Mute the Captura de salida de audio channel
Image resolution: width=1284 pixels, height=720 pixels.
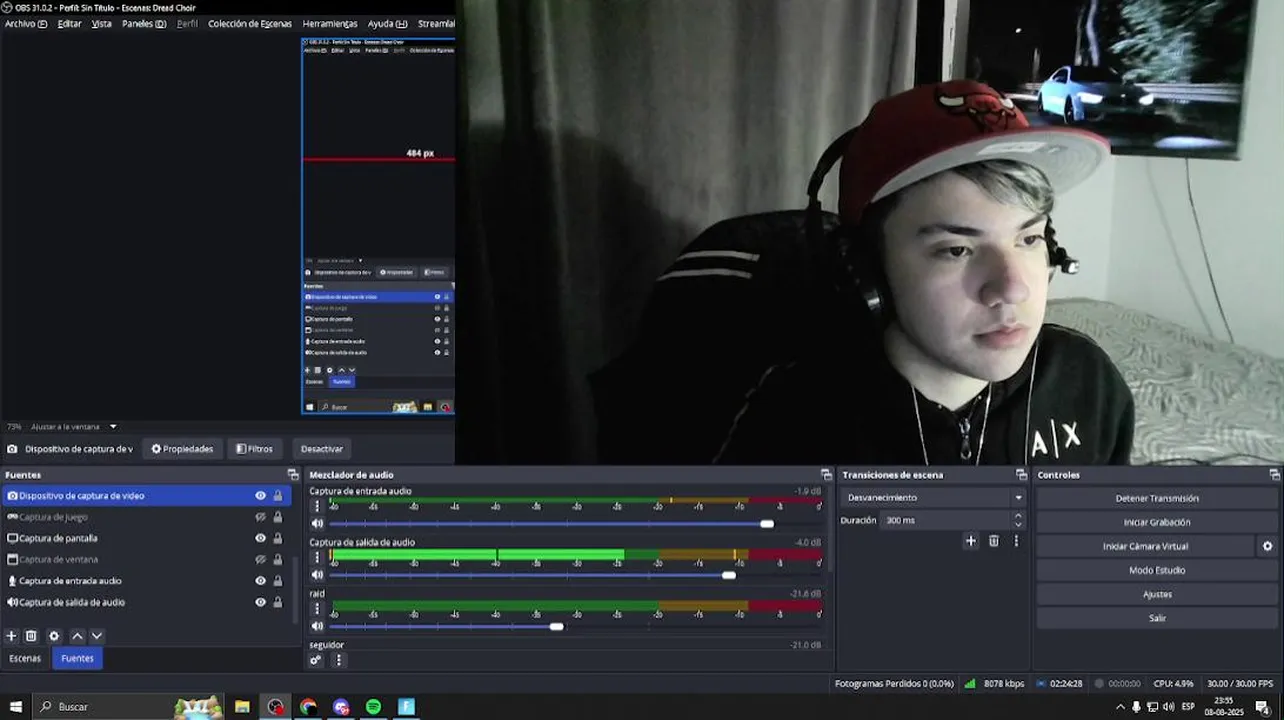point(317,575)
